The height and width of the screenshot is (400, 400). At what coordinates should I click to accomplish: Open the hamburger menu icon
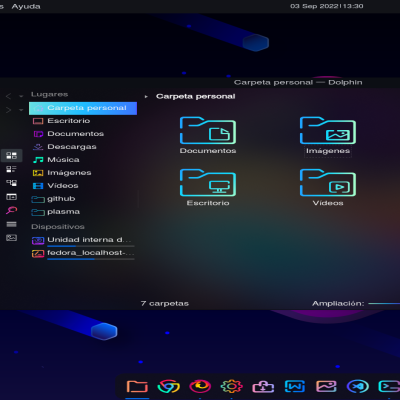(x=11, y=224)
